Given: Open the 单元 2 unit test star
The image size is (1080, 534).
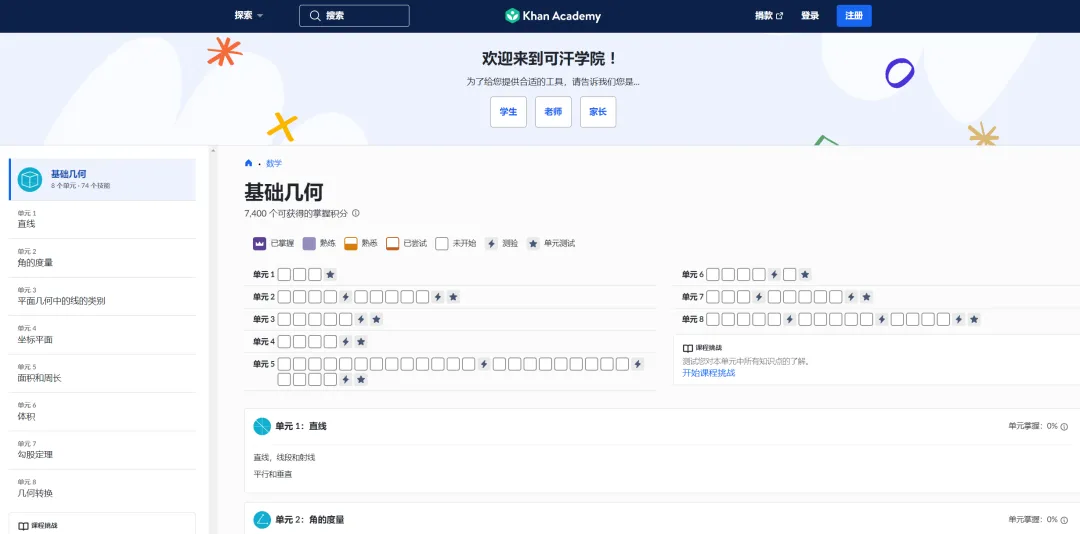Looking at the screenshot, I should coord(453,297).
